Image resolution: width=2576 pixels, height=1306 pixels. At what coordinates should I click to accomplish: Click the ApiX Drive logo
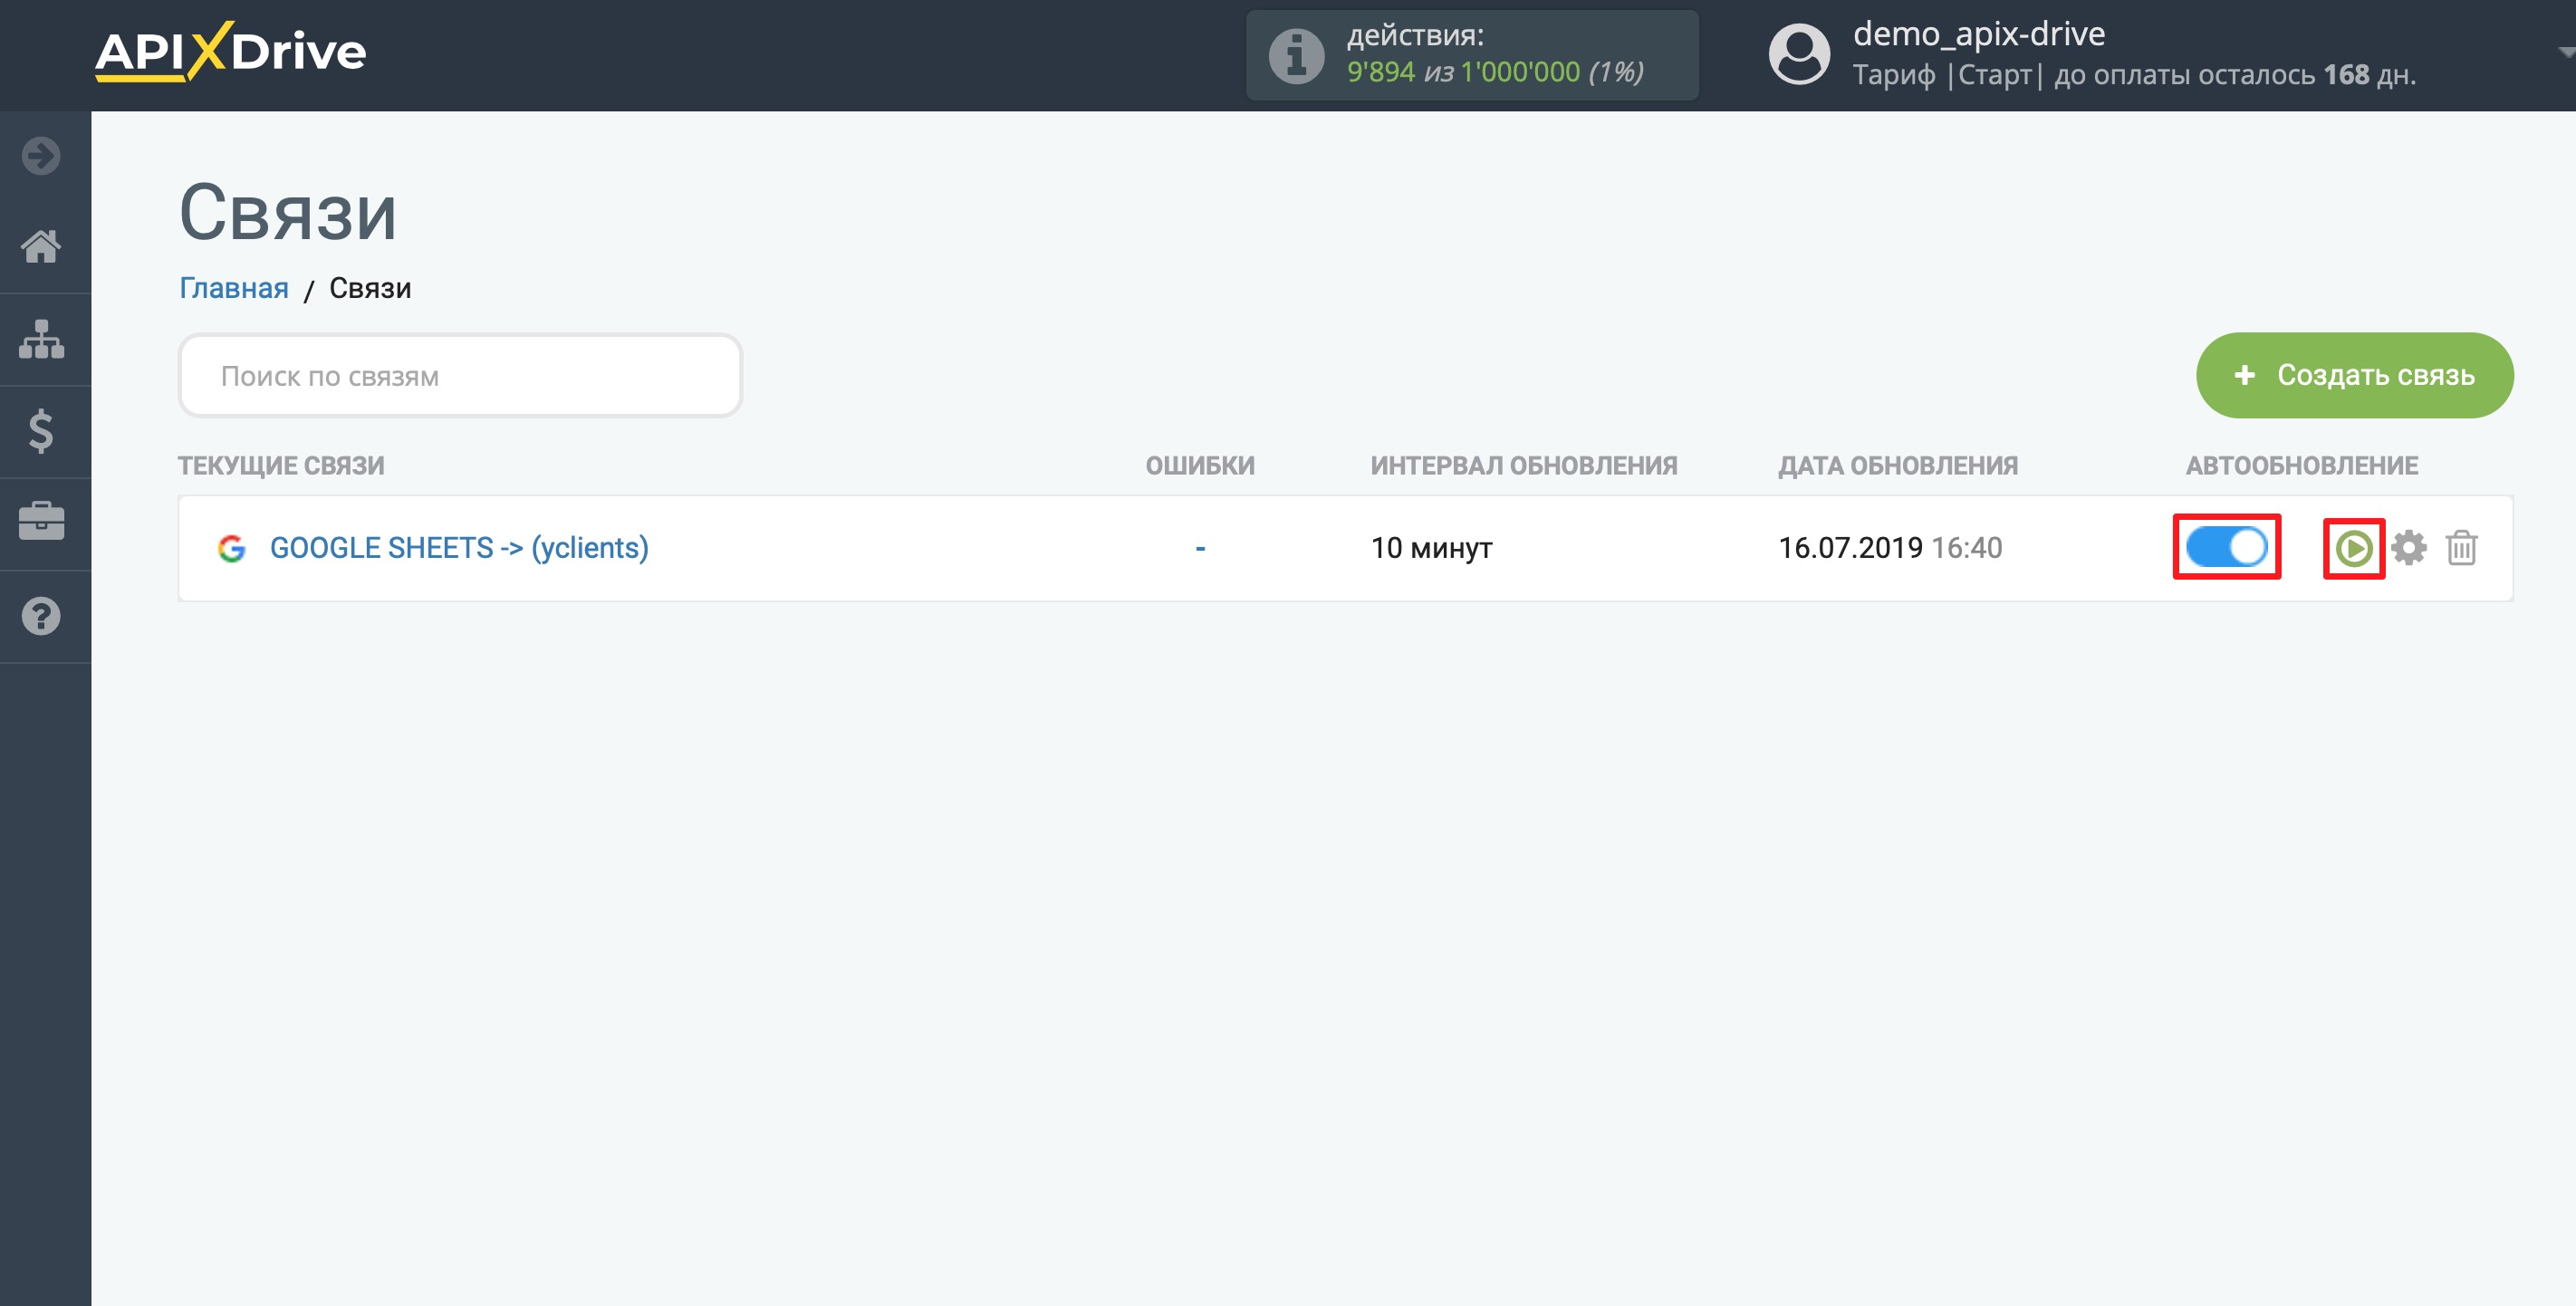click(231, 55)
